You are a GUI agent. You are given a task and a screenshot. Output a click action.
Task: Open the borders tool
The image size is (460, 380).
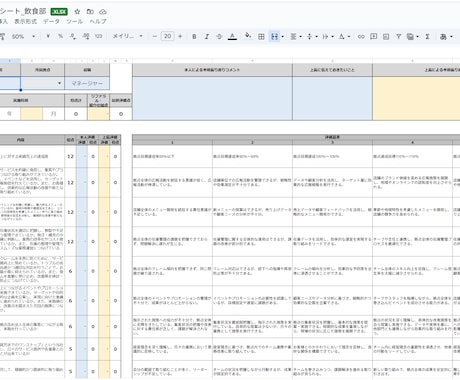[261, 36]
